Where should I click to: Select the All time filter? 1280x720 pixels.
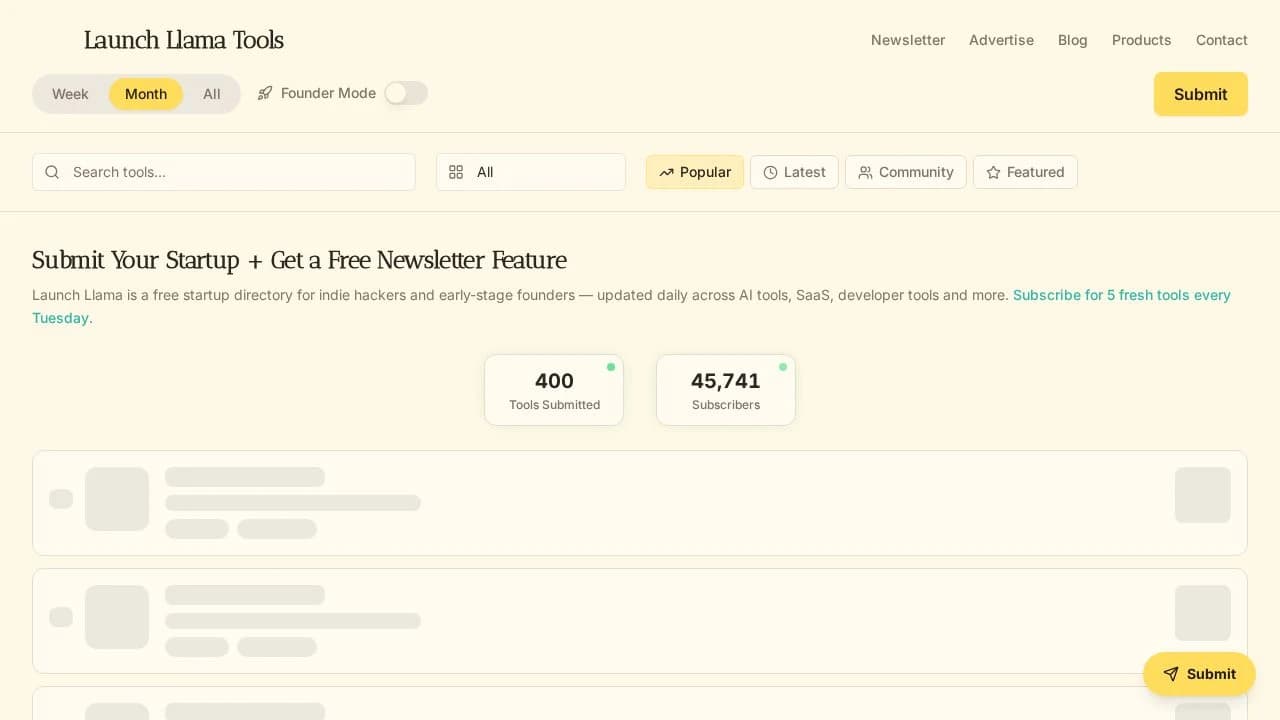[212, 94]
